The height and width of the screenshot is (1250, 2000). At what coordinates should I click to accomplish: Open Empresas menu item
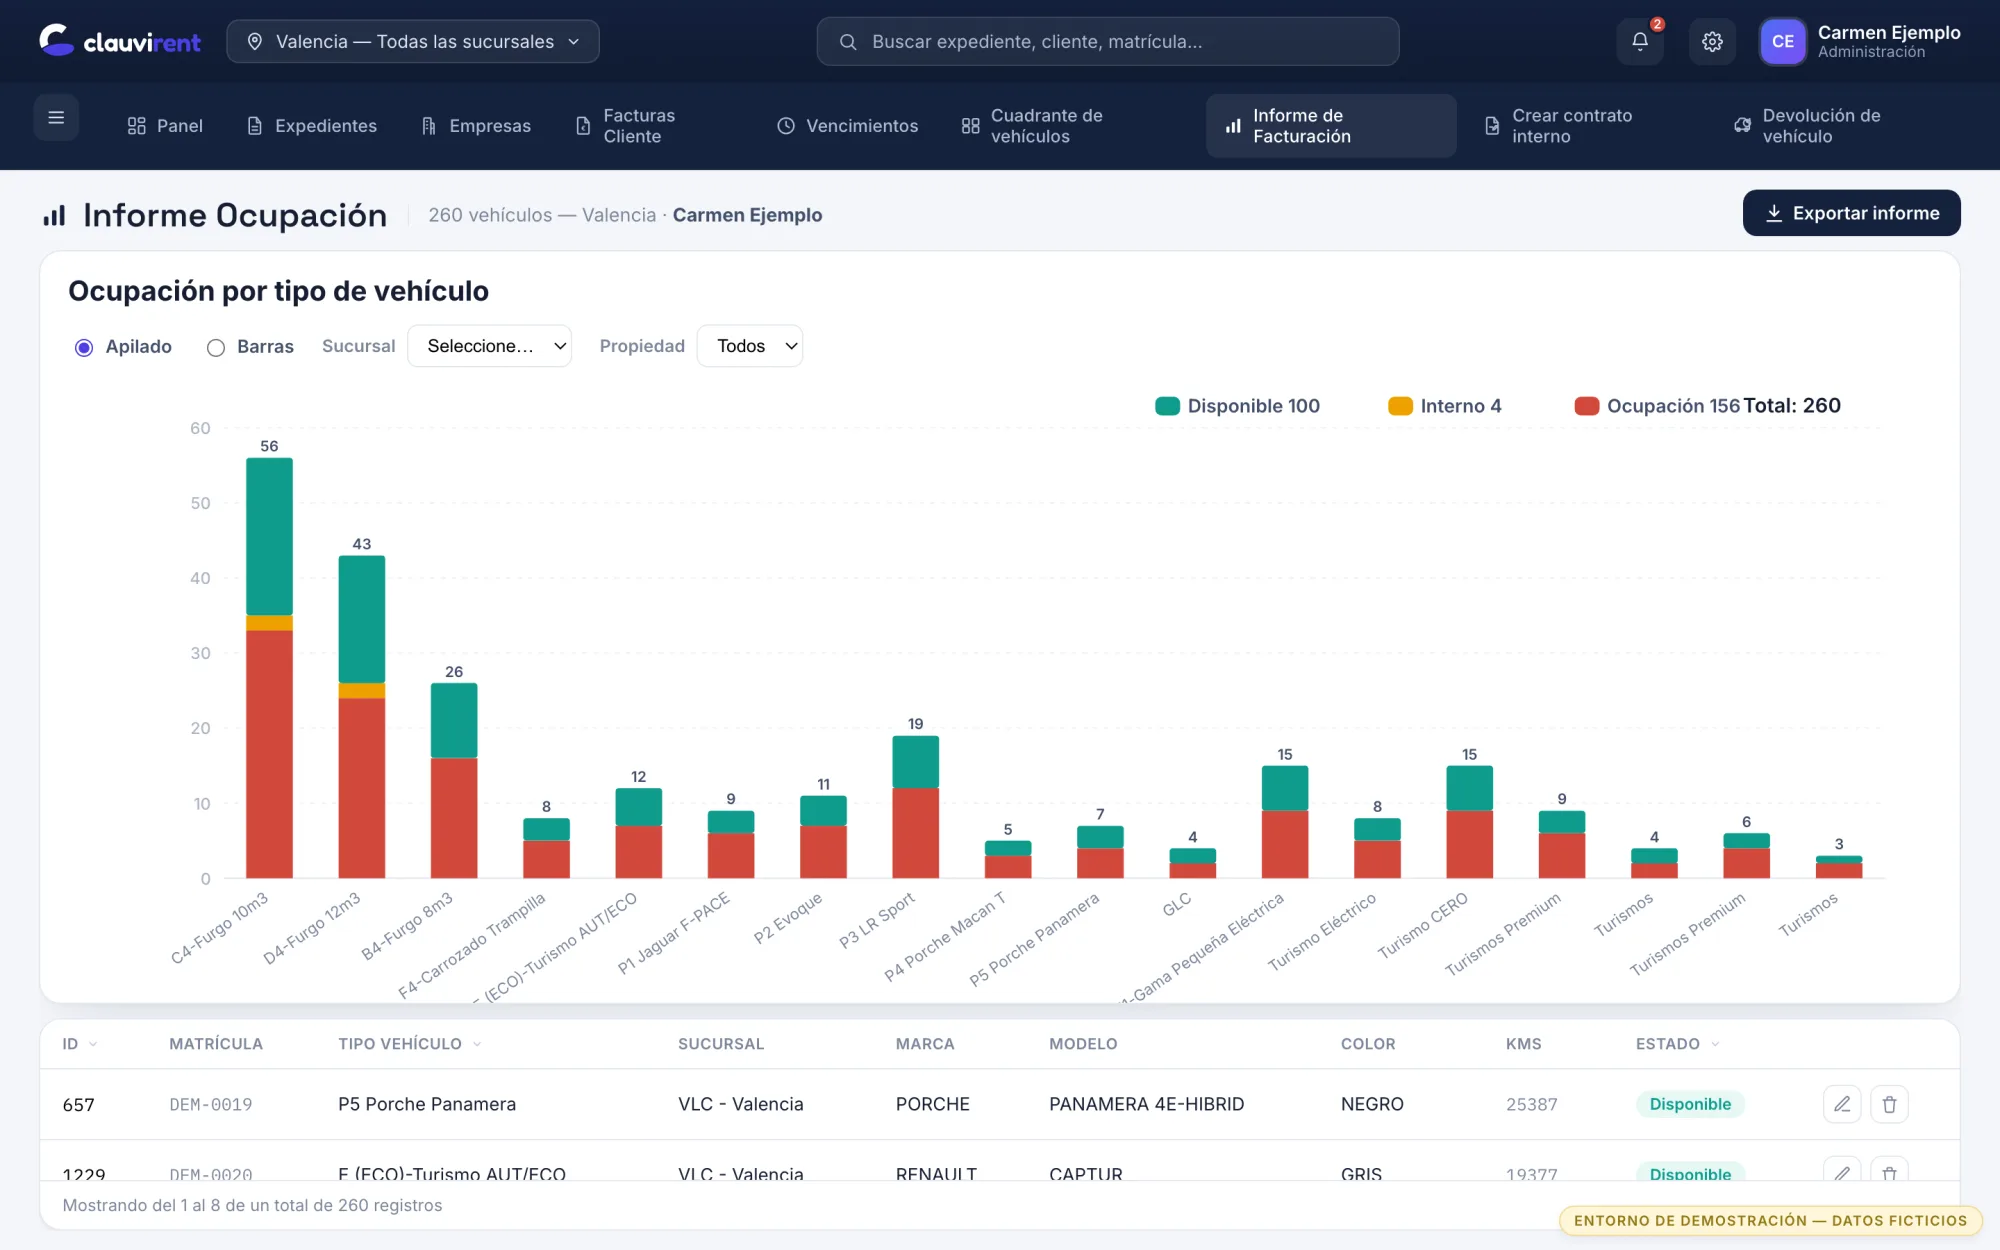pos(476,126)
